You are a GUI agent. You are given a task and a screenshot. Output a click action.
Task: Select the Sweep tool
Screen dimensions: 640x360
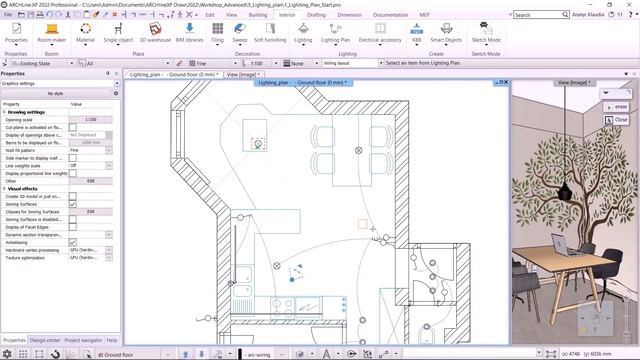tap(240, 33)
